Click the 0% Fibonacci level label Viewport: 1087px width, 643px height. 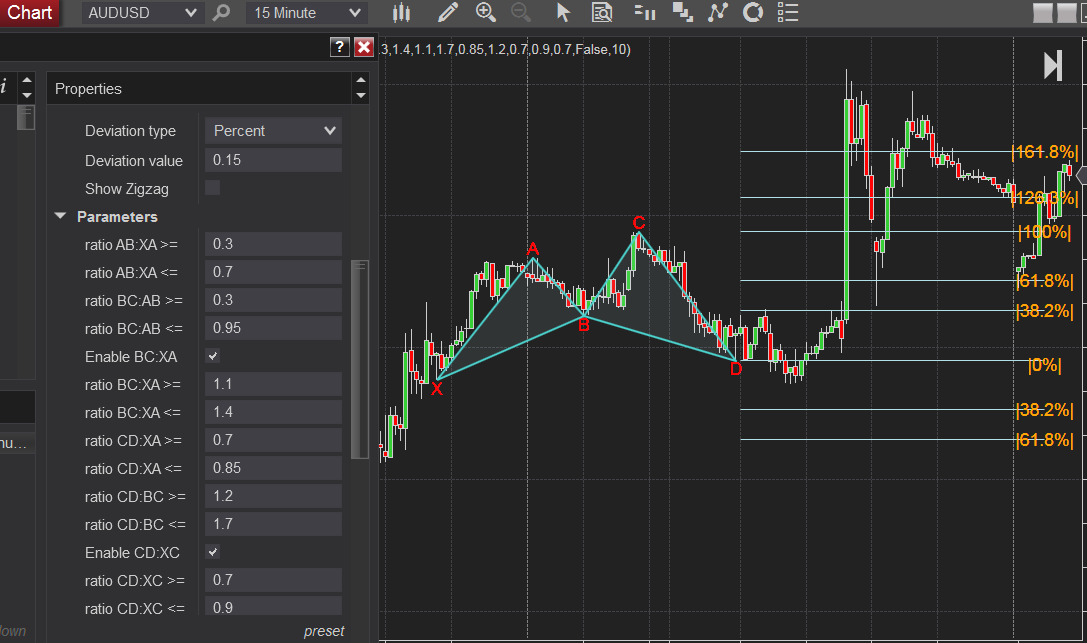(1045, 364)
